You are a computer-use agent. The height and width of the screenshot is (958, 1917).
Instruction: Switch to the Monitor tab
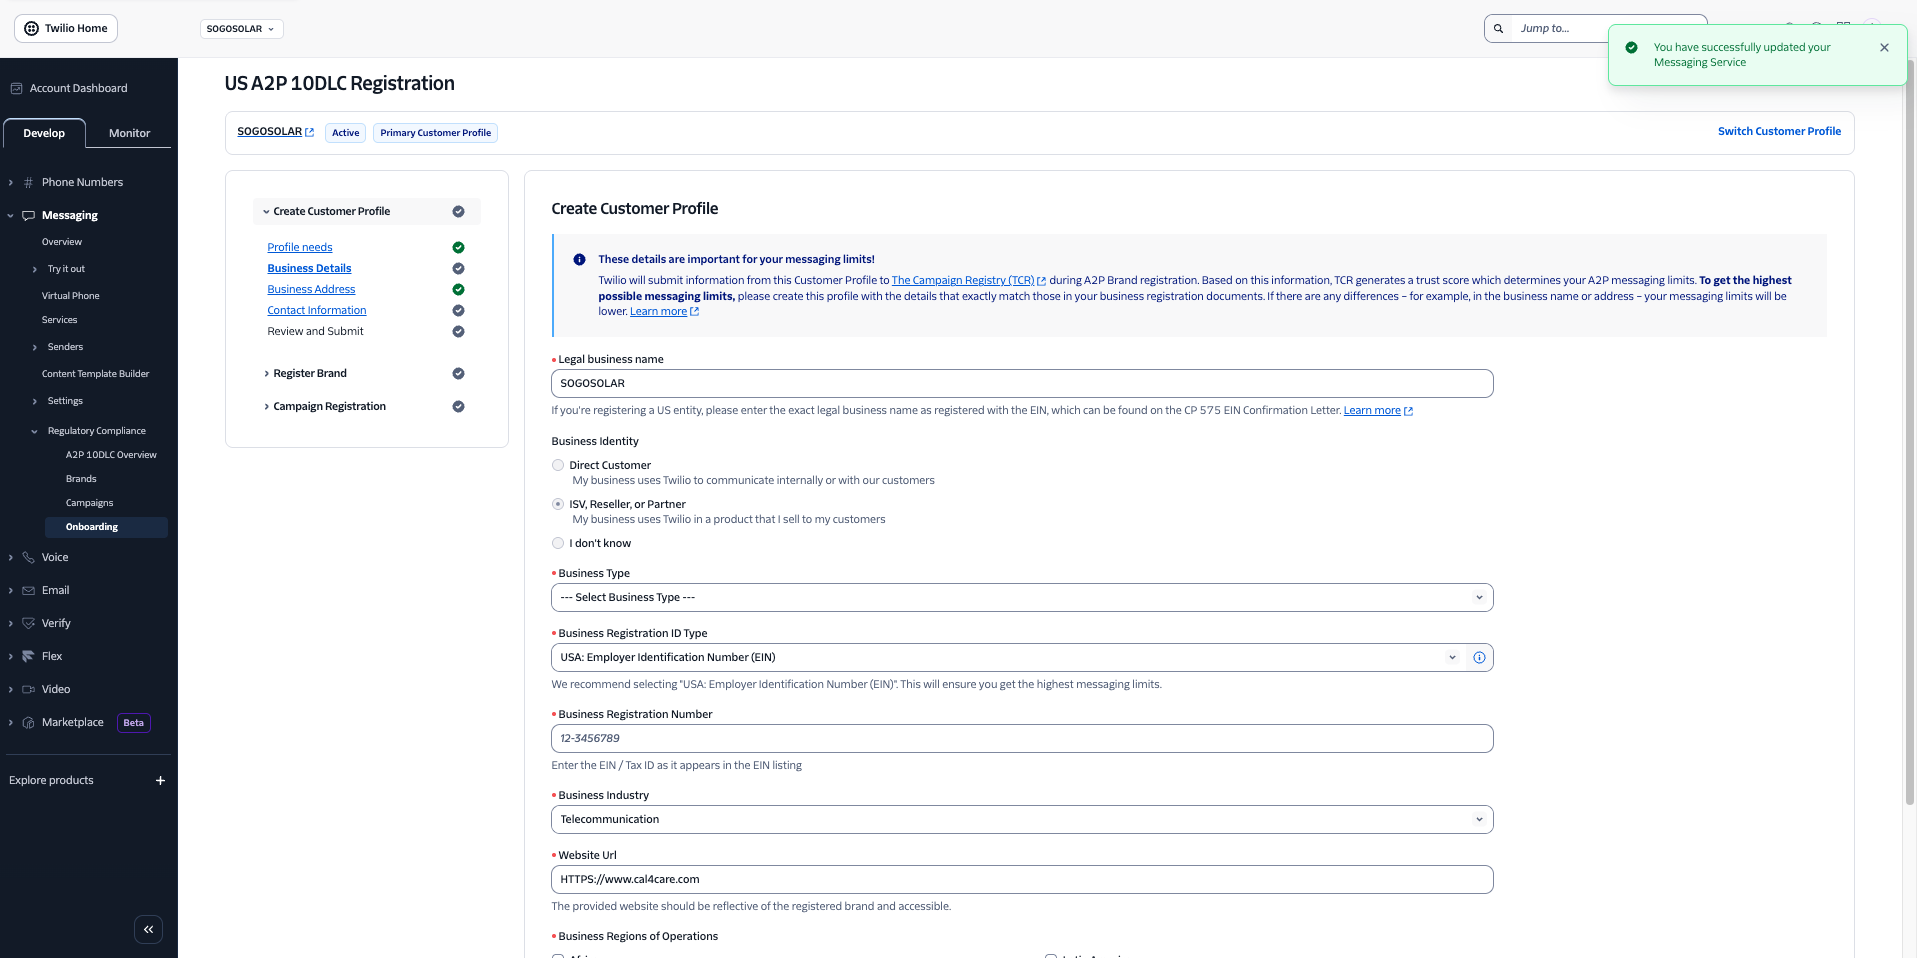click(128, 132)
